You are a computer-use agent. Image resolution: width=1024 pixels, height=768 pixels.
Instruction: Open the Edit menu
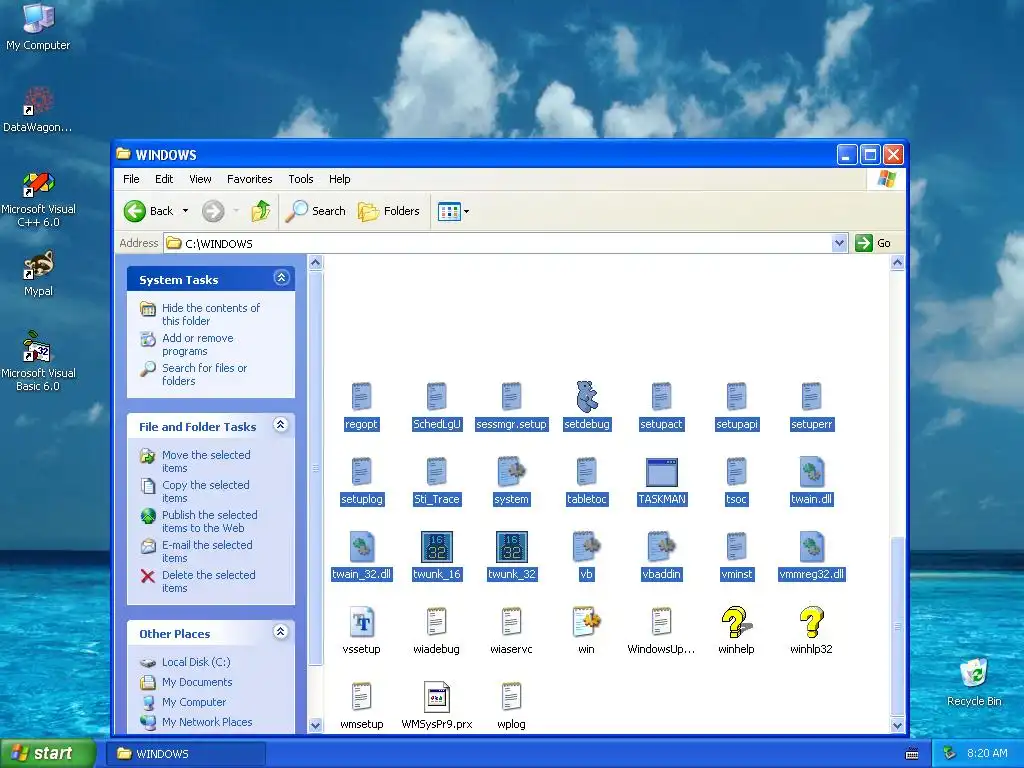pyautogui.click(x=164, y=179)
